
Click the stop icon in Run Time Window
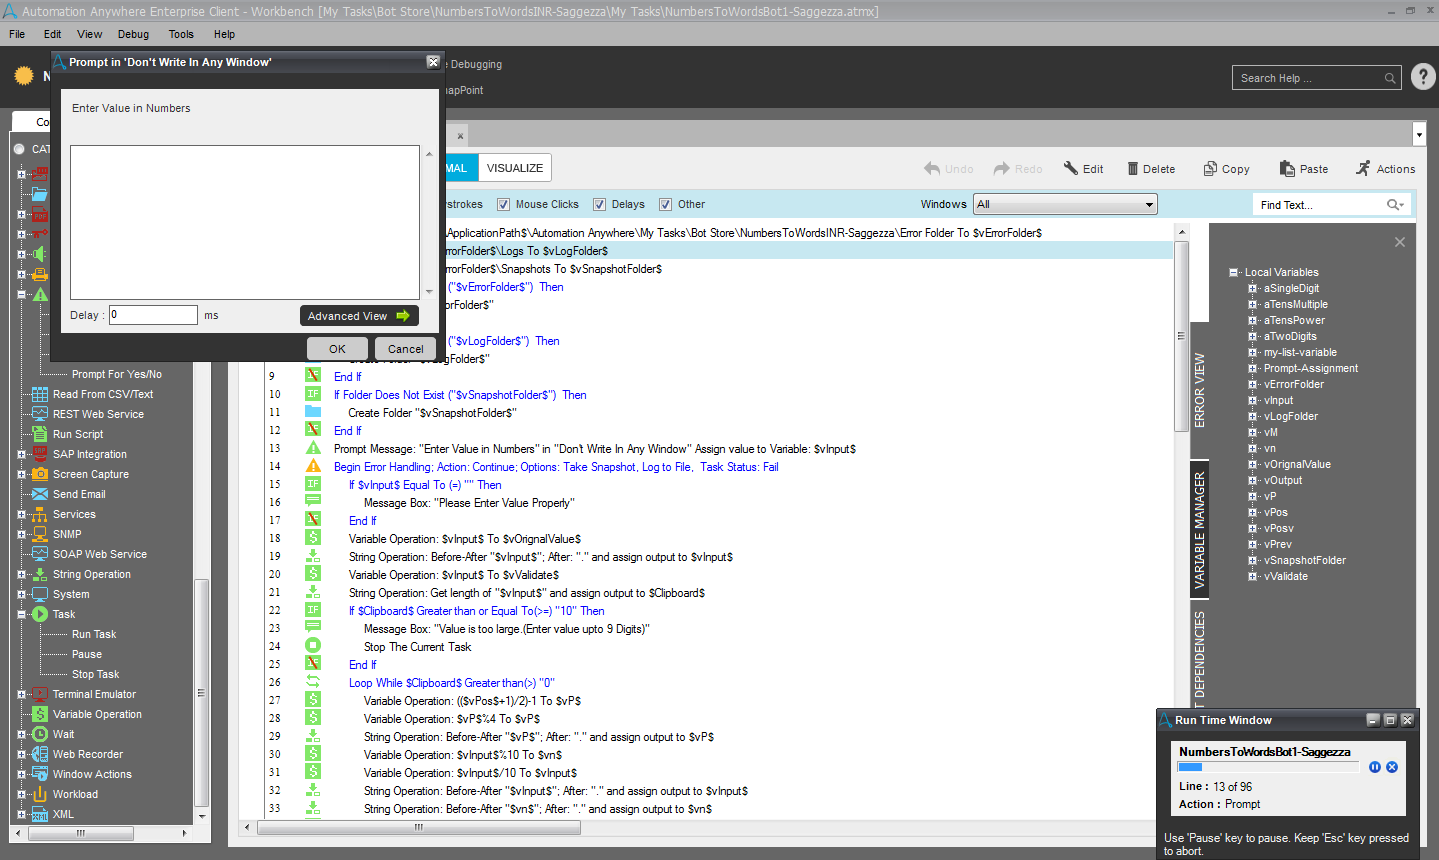(1392, 767)
